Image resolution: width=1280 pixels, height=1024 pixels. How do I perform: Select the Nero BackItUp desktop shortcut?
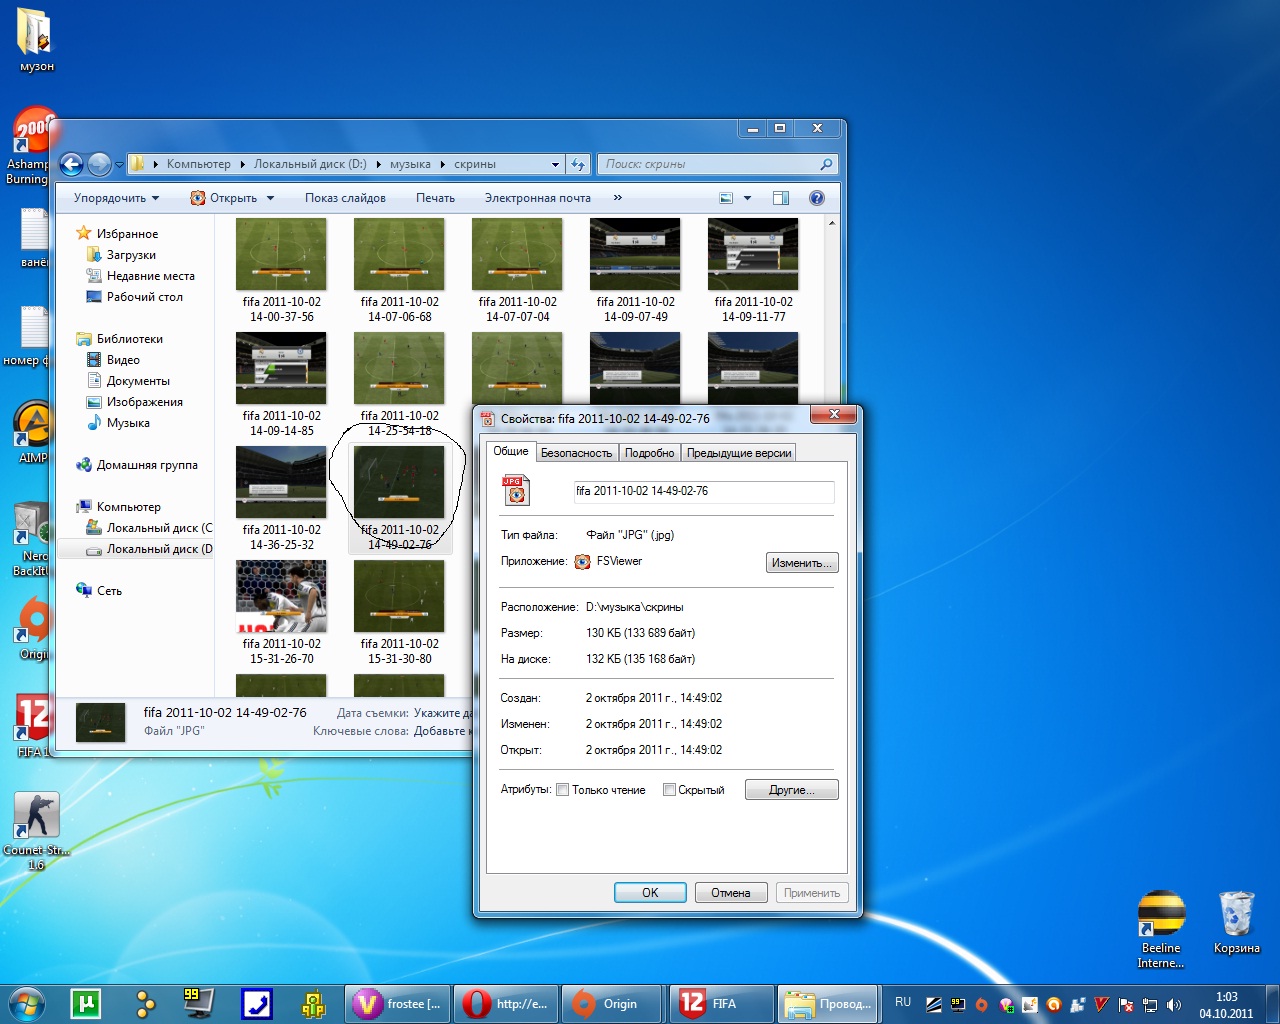coord(33,540)
